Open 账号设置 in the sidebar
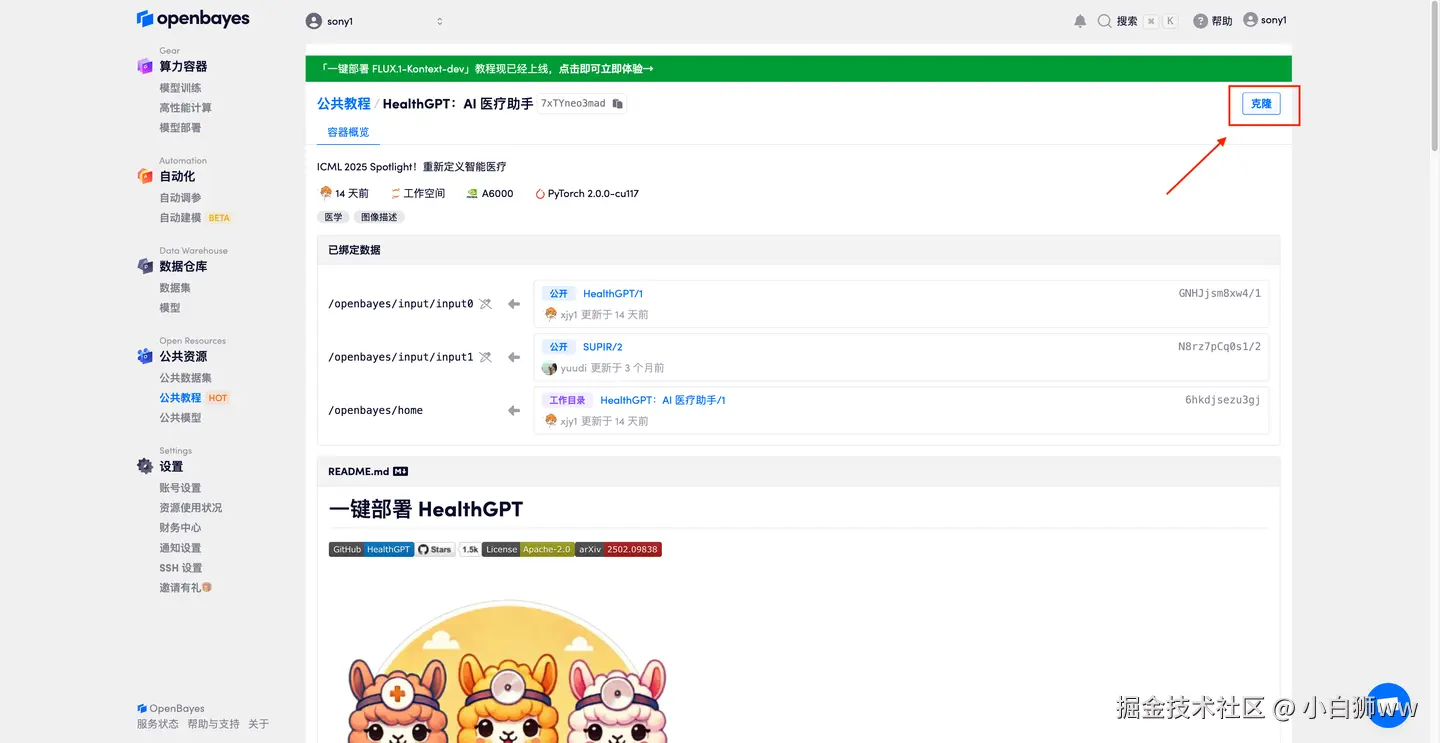Image resolution: width=1440 pixels, height=743 pixels. (x=180, y=488)
